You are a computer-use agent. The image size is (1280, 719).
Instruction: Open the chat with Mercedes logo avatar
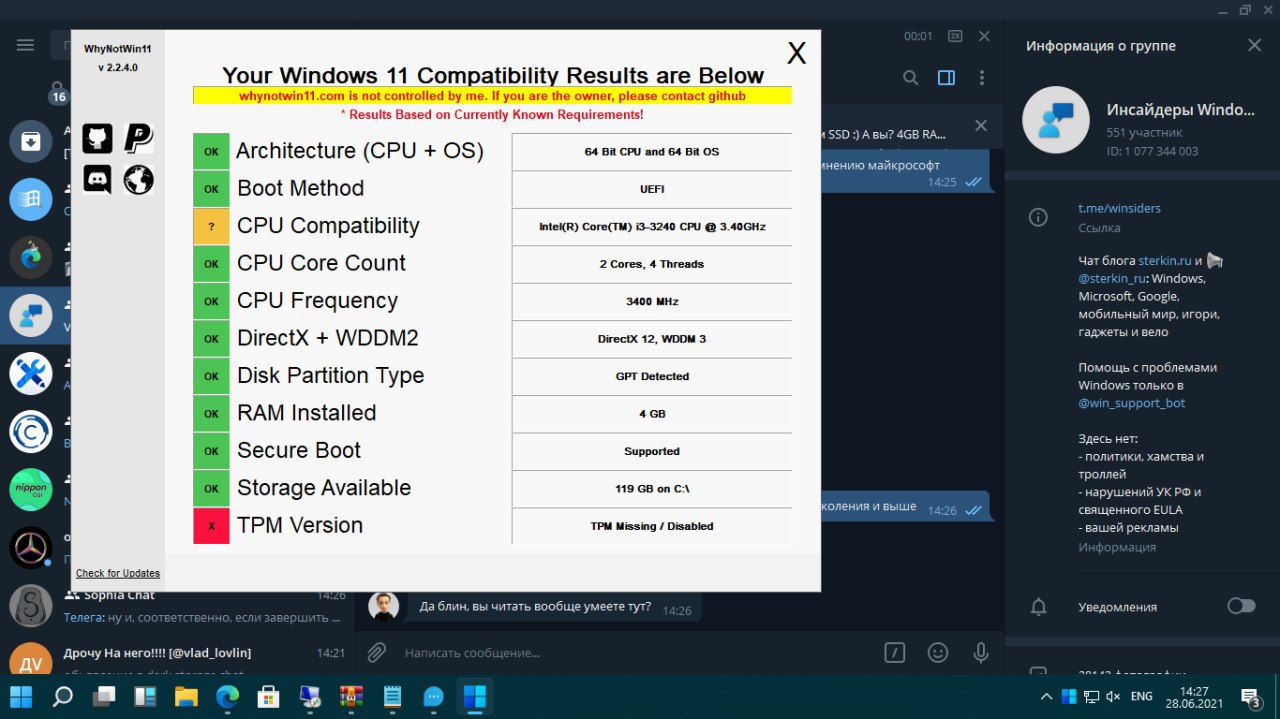click(31, 548)
